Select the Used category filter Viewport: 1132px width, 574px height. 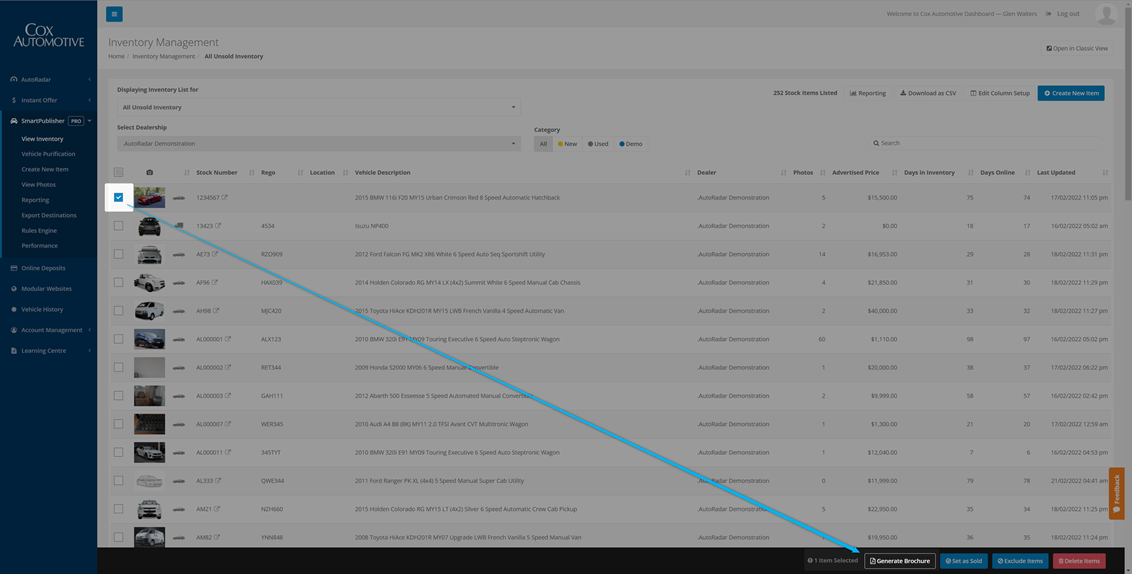tap(598, 144)
